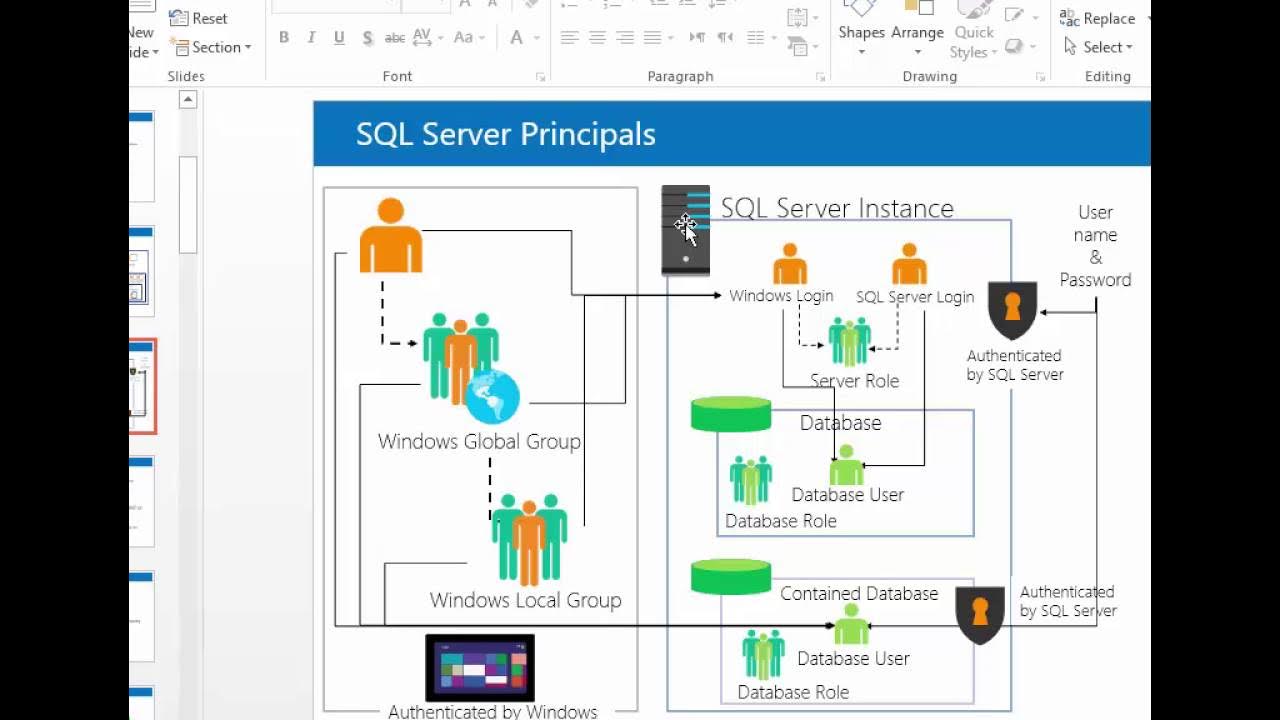
Task: Open the Character Spacing dropdown
Action: click(x=428, y=38)
